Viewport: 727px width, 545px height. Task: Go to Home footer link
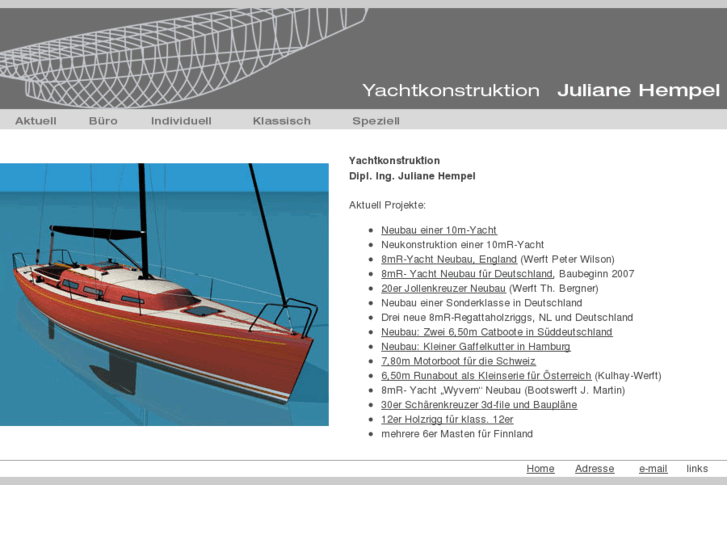[x=540, y=468]
